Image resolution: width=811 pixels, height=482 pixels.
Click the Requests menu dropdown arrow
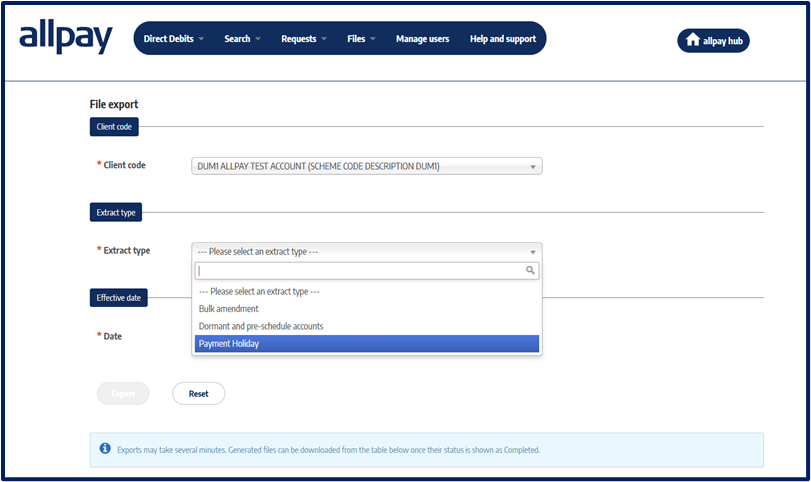[x=324, y=39]
